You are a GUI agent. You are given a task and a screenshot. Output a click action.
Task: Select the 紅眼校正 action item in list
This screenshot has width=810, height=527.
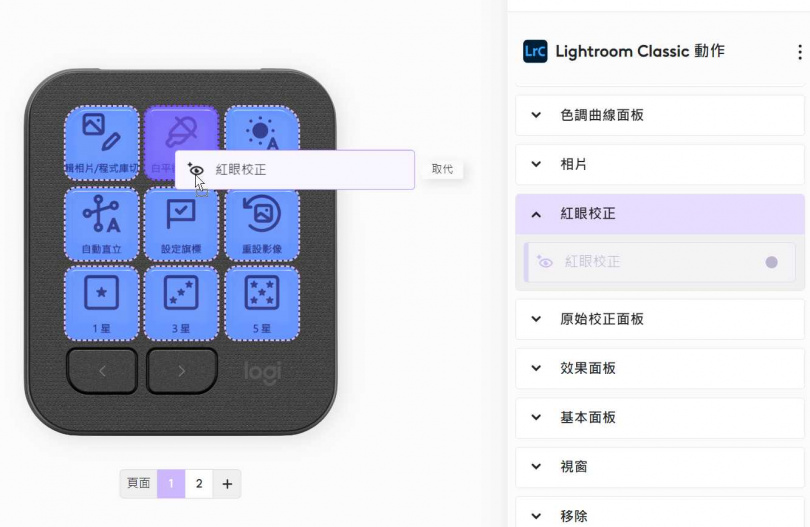[x=660, y=262]
